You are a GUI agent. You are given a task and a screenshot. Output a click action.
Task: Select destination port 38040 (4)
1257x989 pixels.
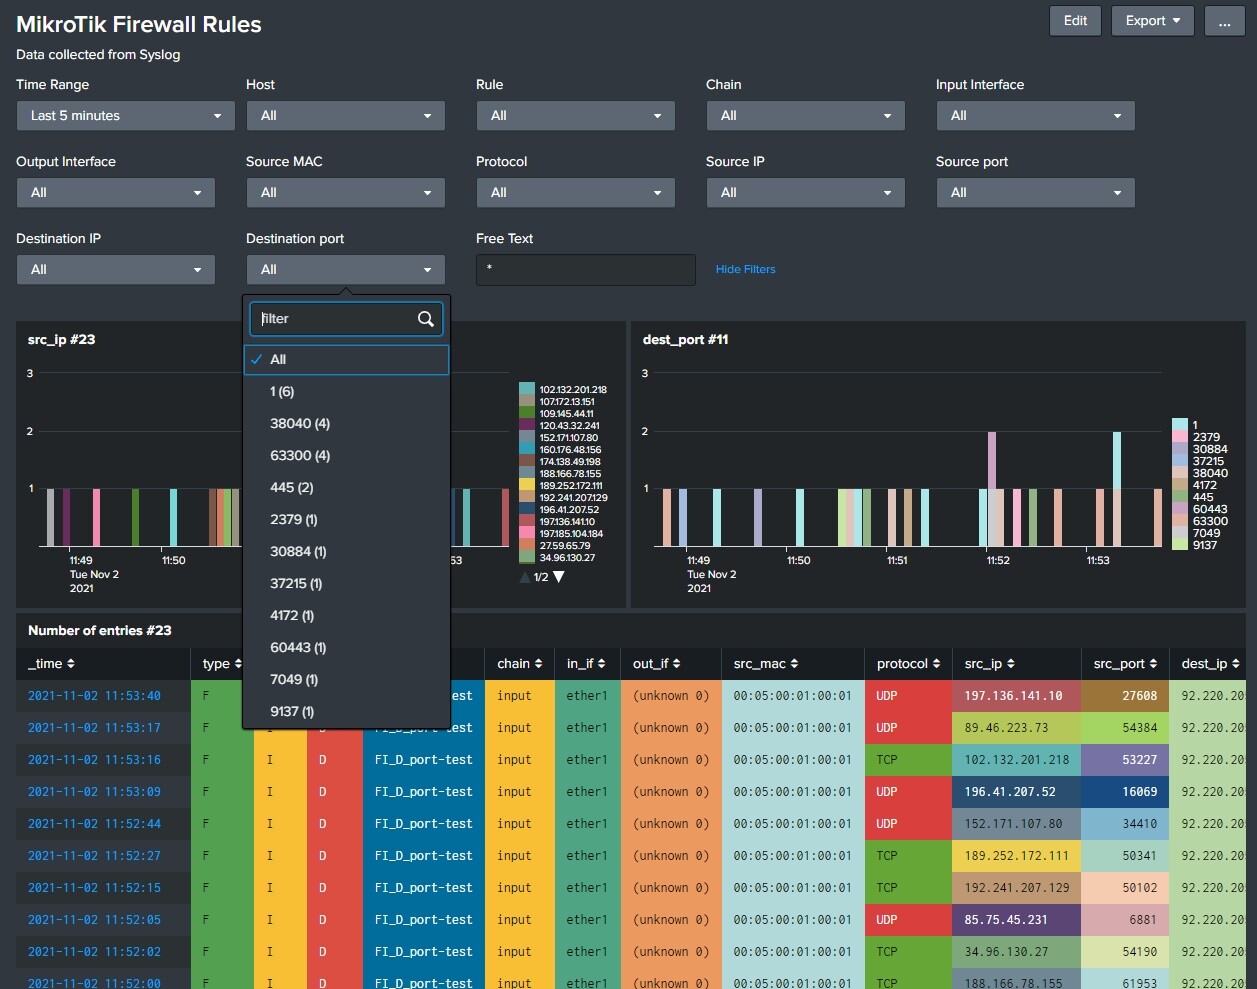pyautogui.click(x=347, y=424)
